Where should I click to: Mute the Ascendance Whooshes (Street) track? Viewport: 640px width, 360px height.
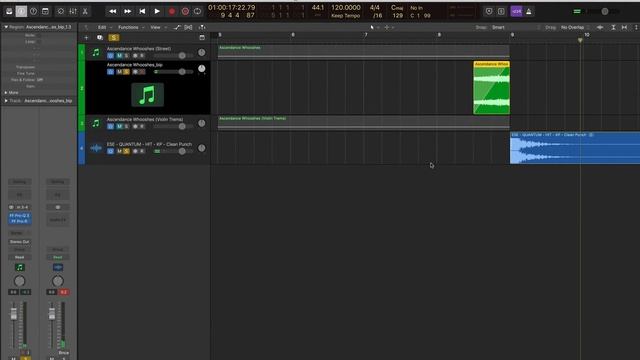(119, 56)
